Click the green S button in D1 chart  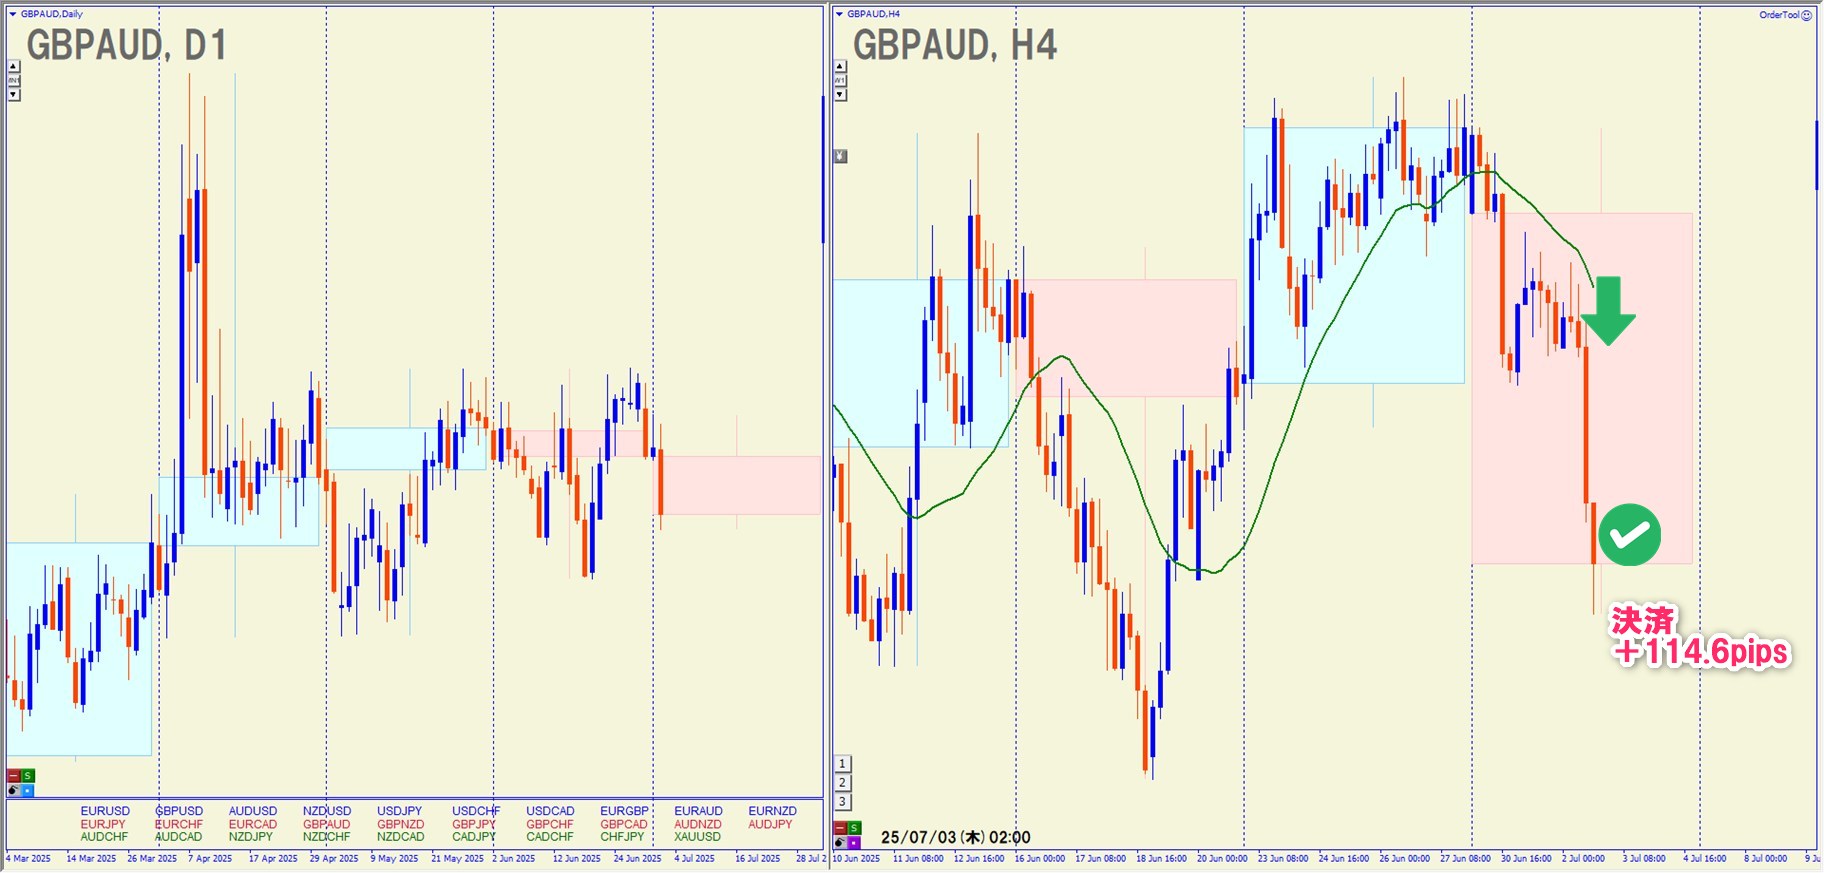tap(28, 776)
